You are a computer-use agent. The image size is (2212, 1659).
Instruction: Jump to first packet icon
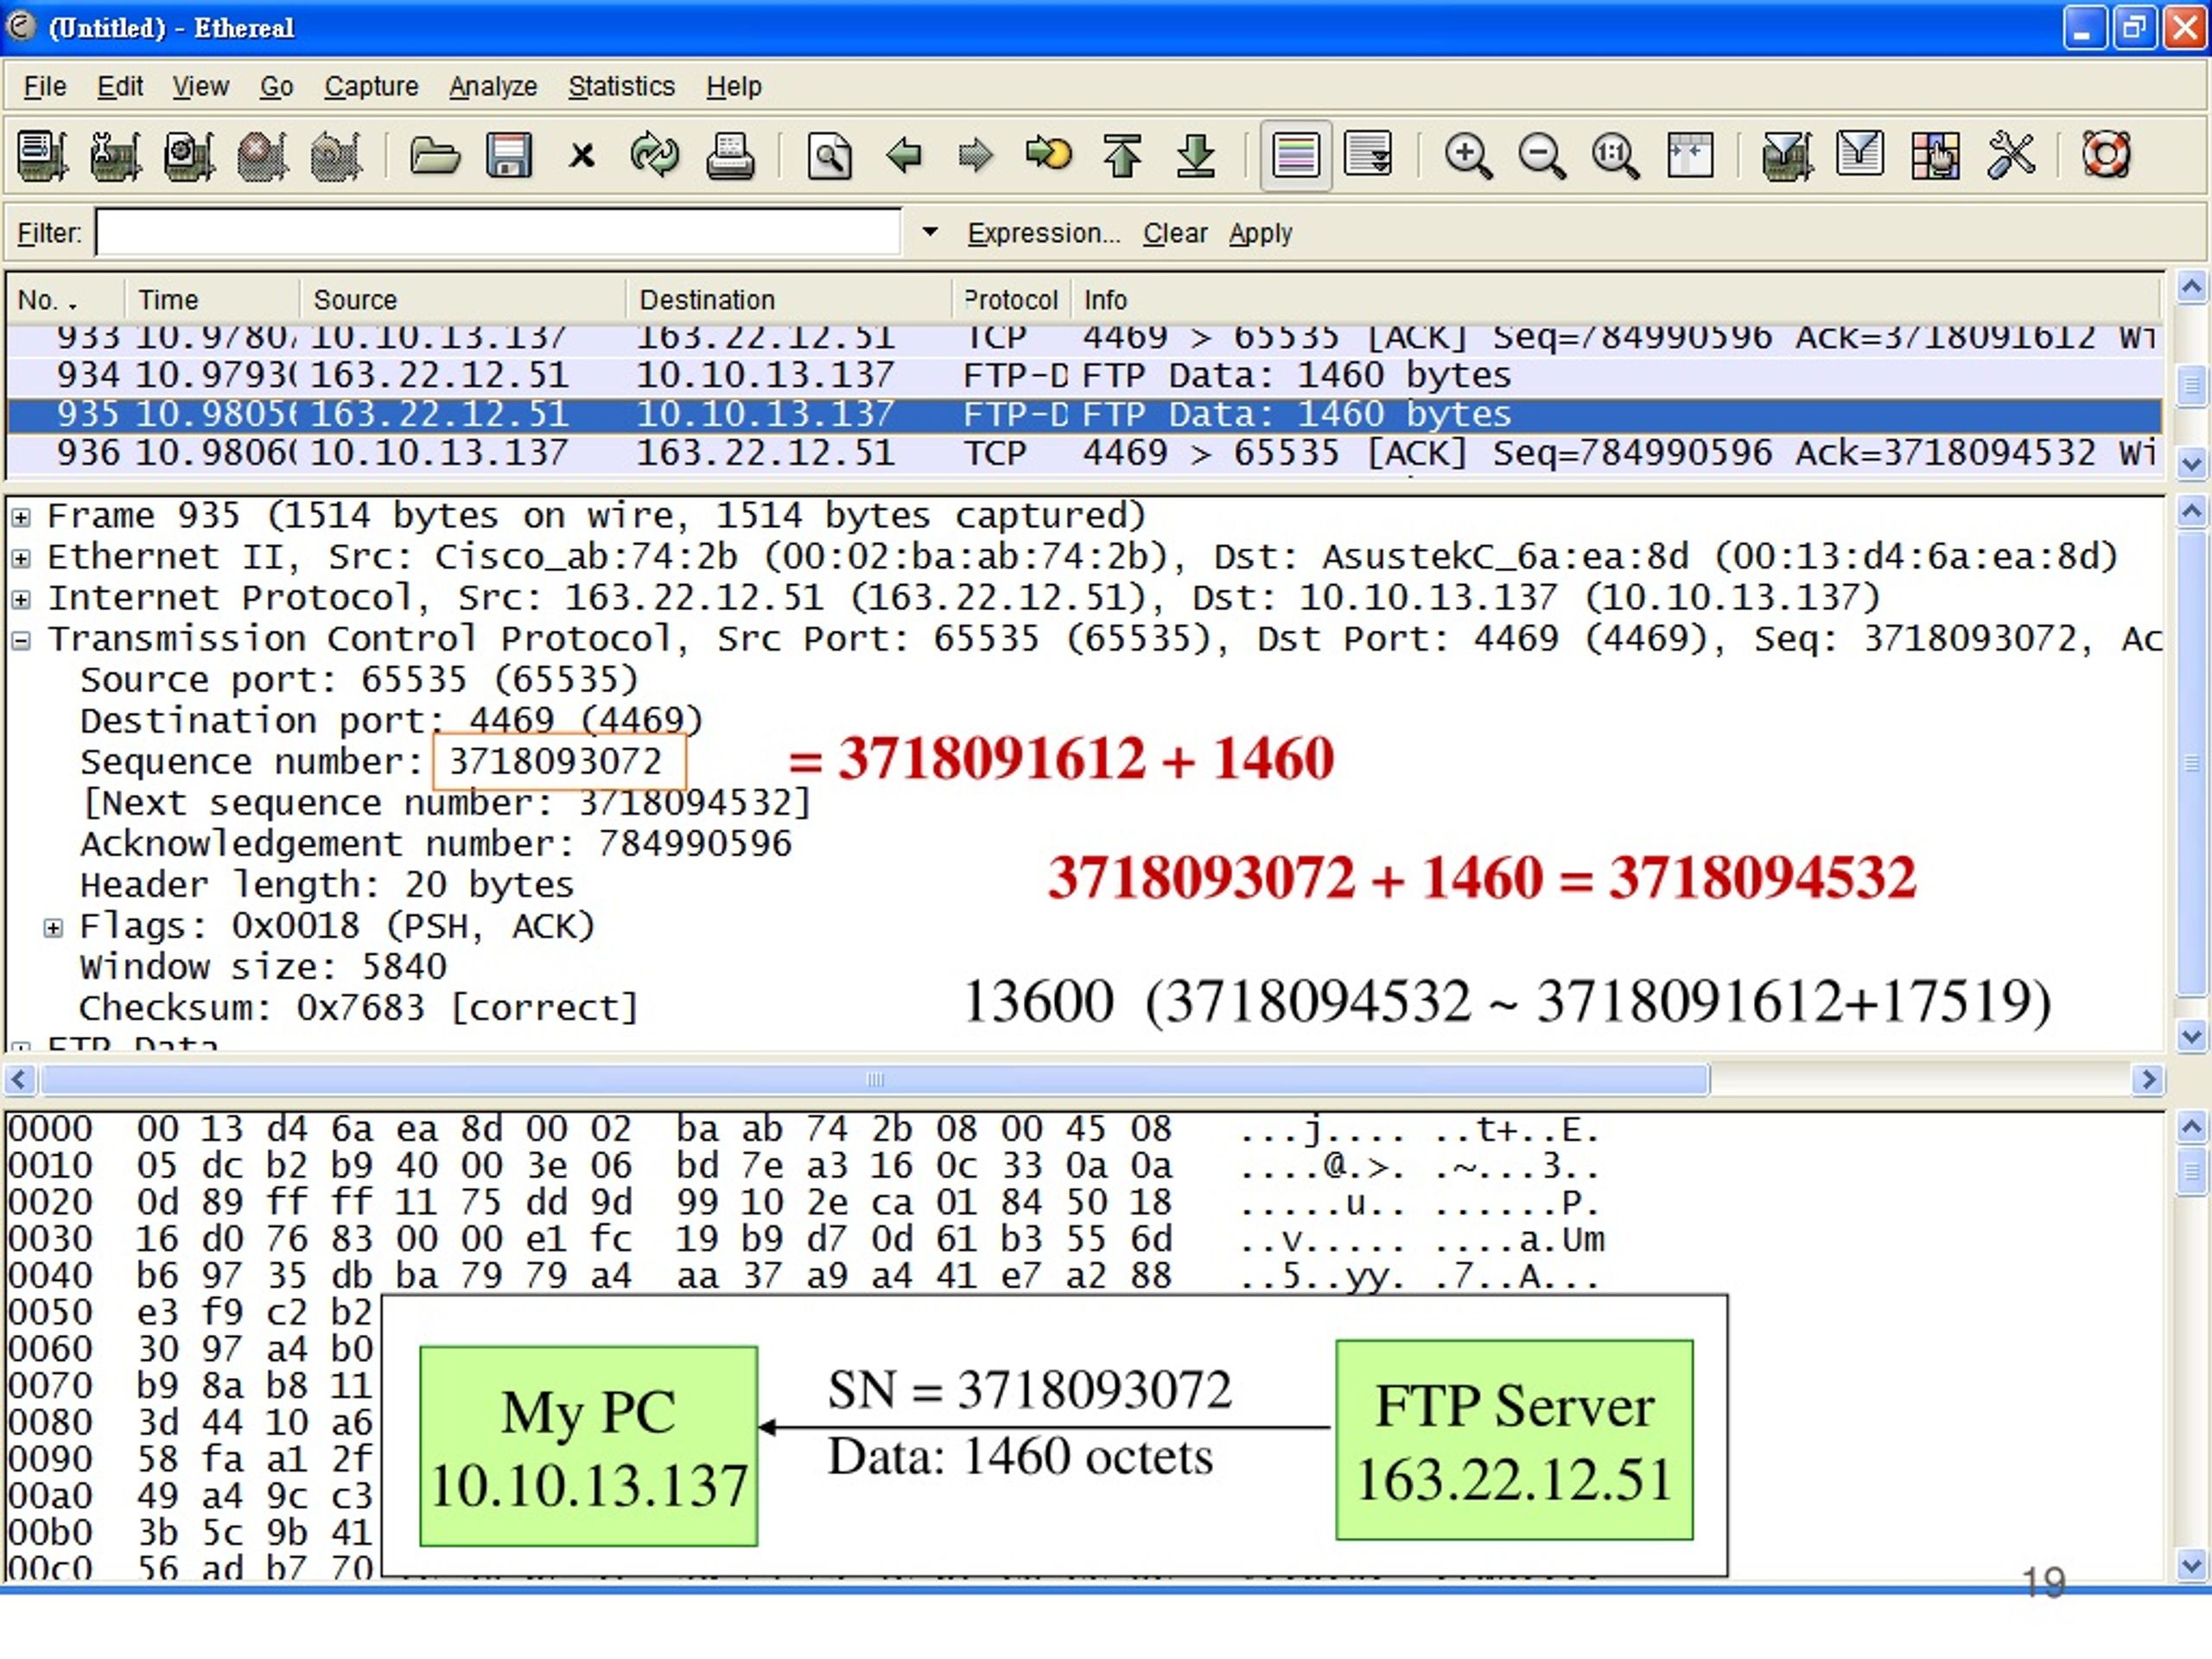pos(1122,155)
